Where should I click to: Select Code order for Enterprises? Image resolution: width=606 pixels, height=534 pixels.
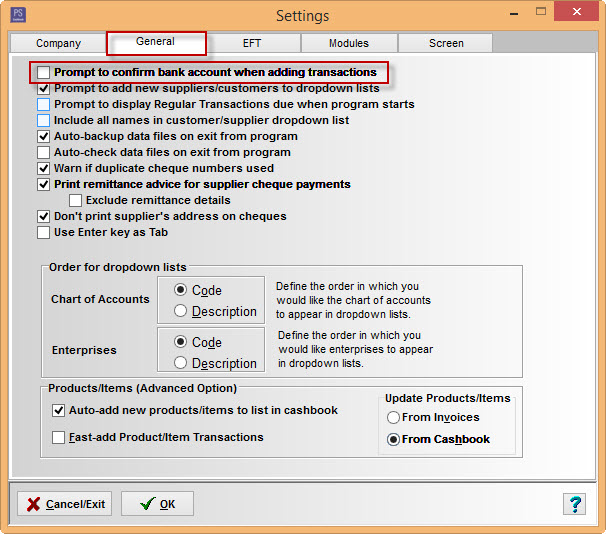click(x=180, y=342)
